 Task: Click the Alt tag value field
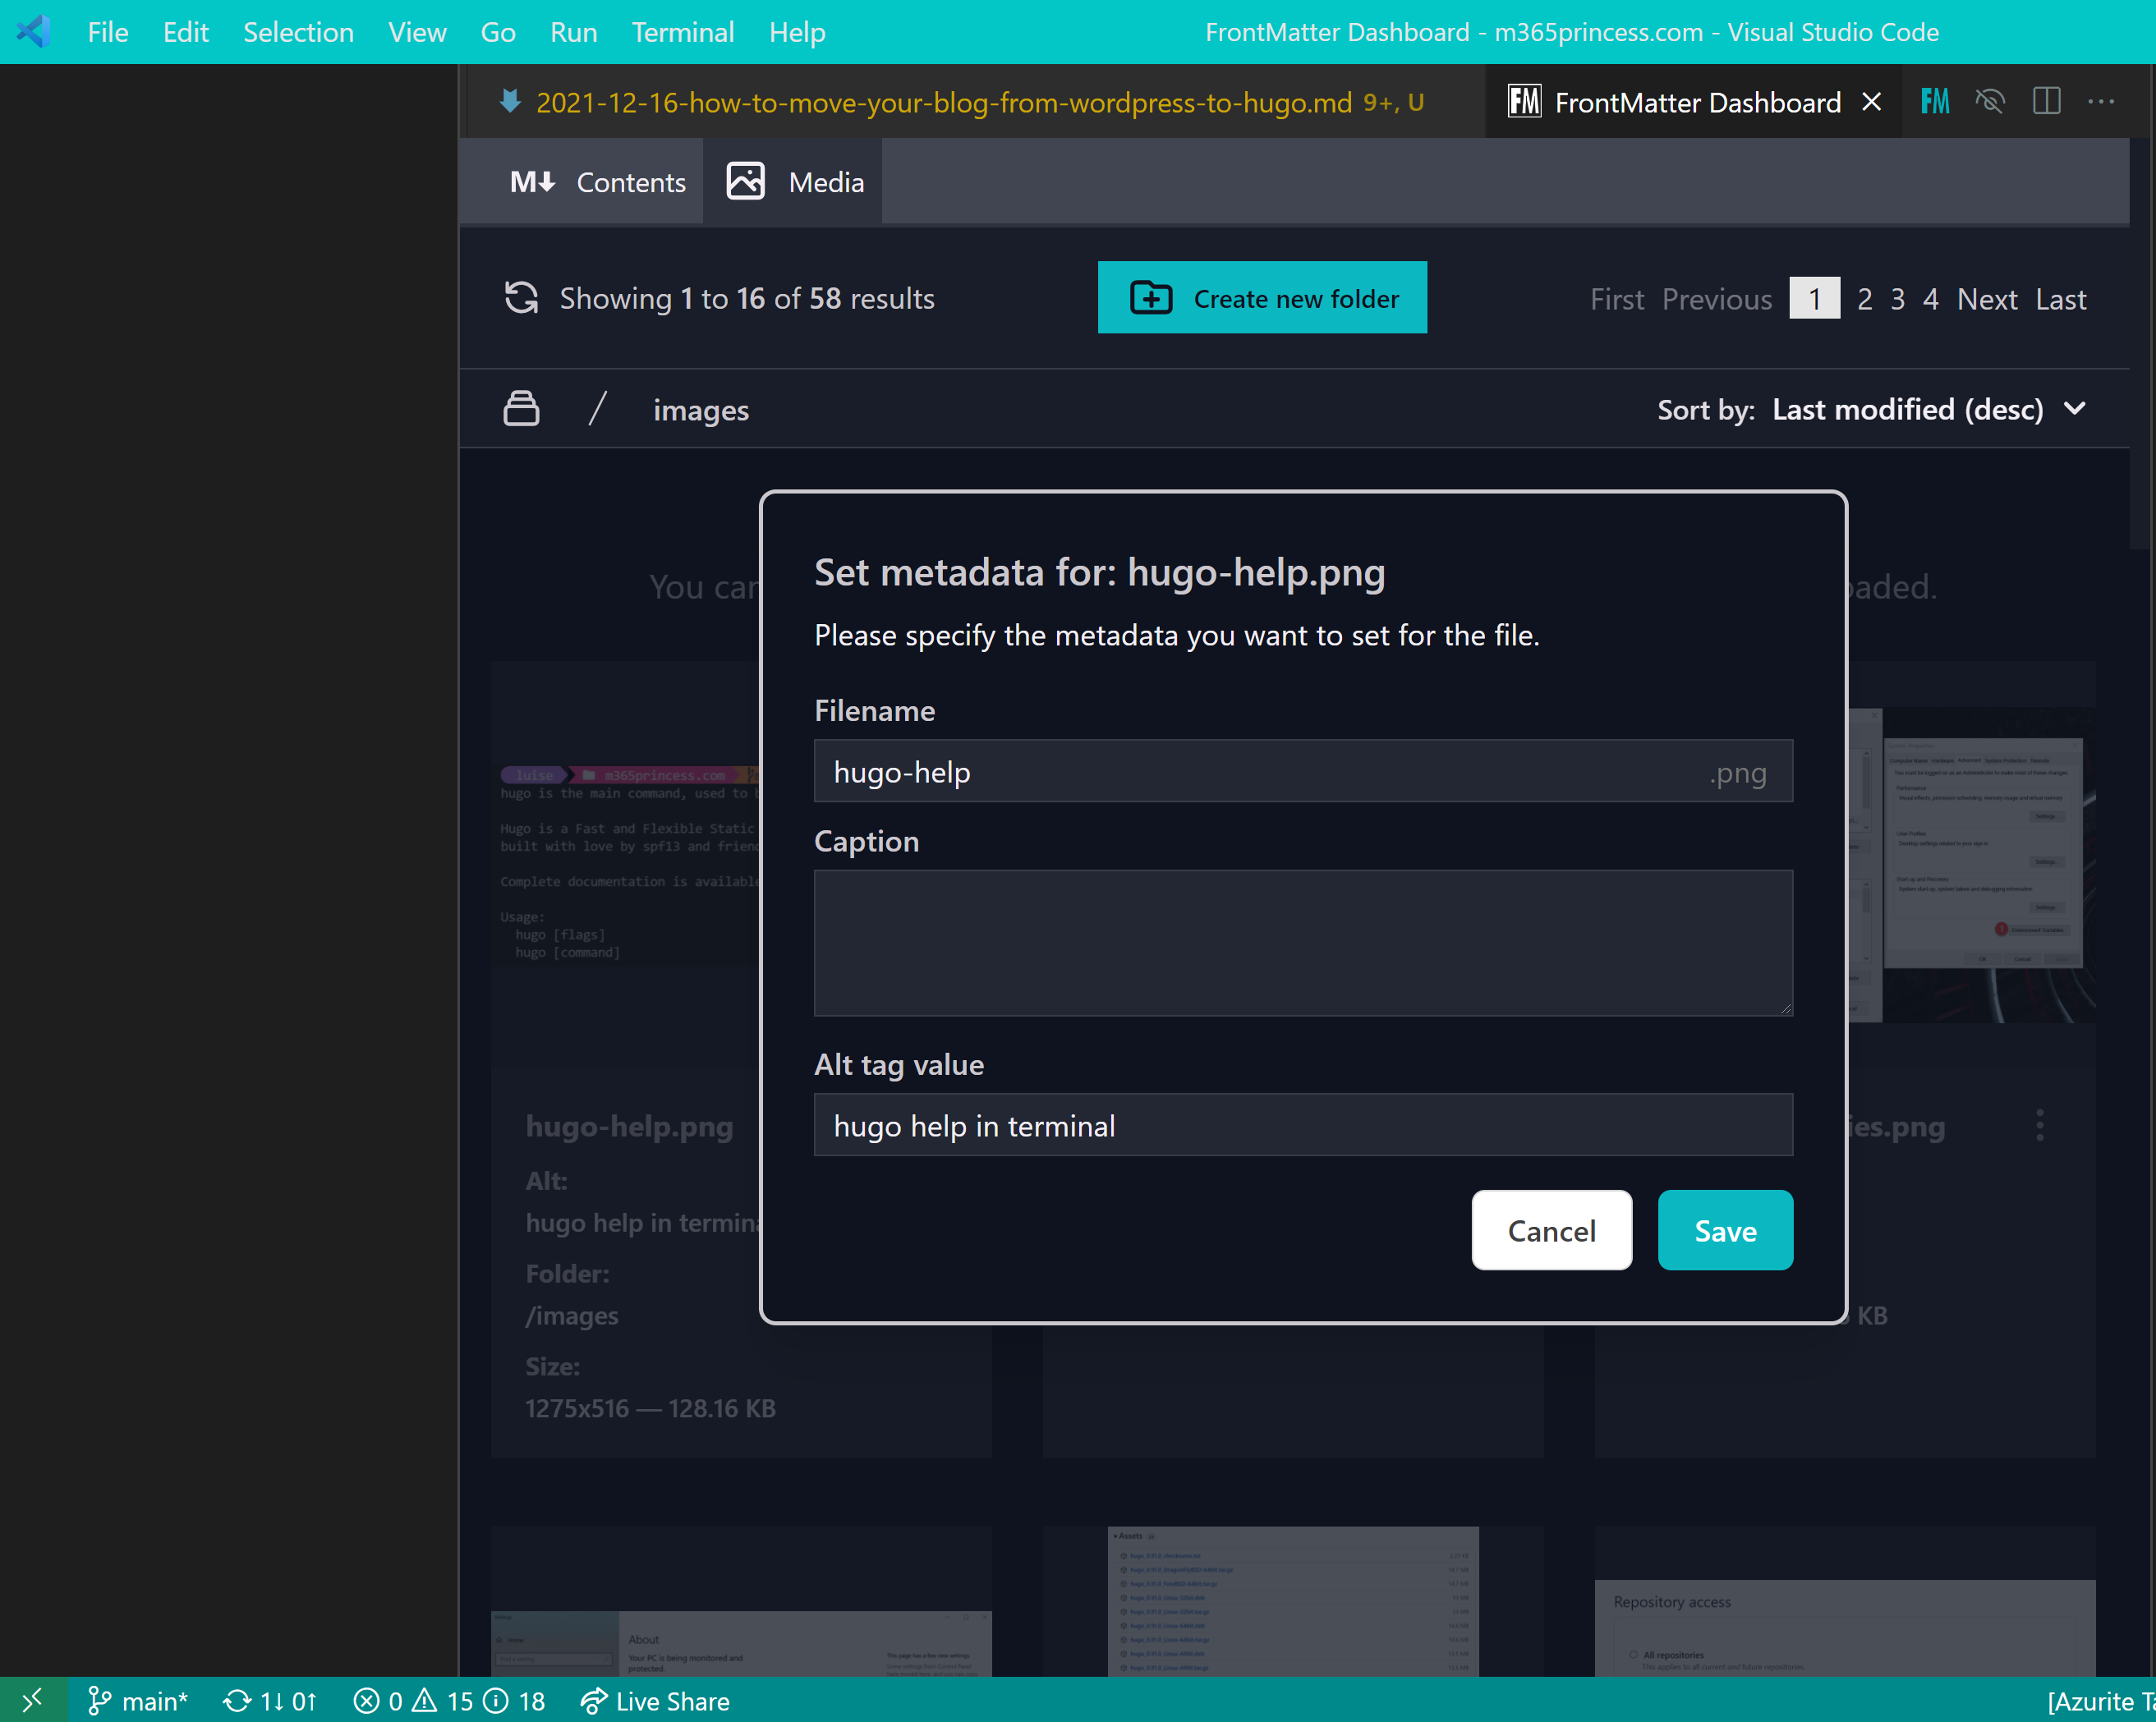[x=1303, y=1125]
